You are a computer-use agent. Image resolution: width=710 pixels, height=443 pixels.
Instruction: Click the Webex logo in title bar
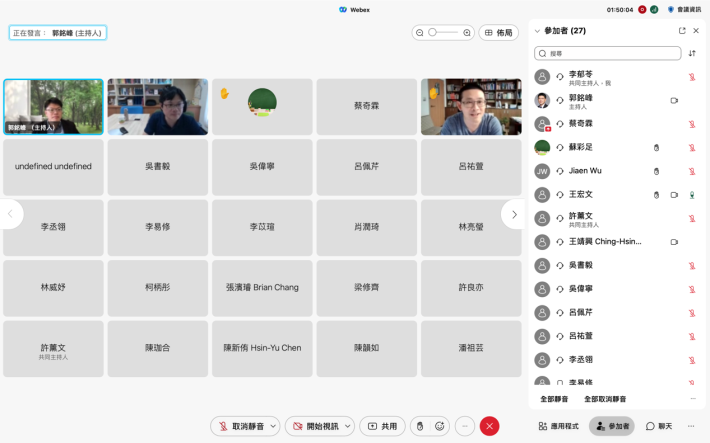coord(343,10)
